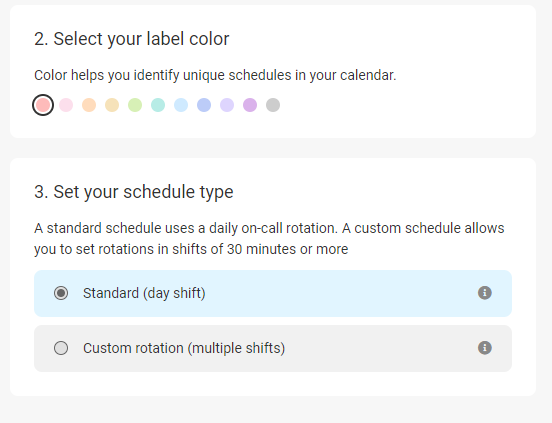Click the schedule type description paragraph

coord(269,239)
